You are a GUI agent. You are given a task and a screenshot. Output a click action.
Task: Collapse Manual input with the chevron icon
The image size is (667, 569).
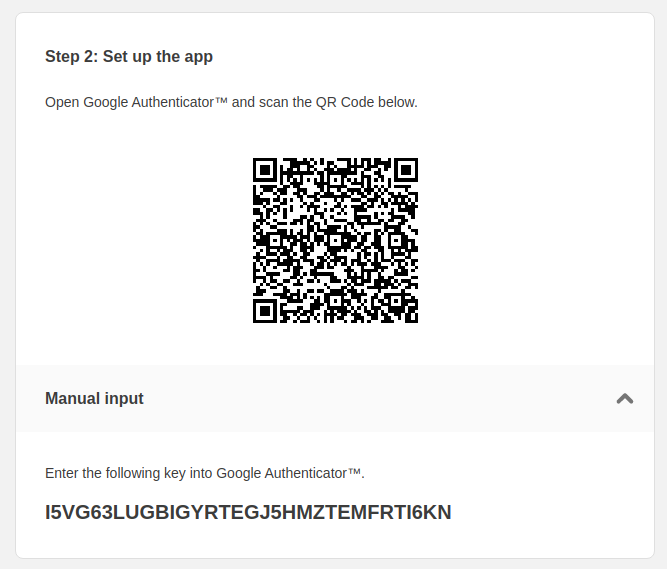tap(624, 398)
